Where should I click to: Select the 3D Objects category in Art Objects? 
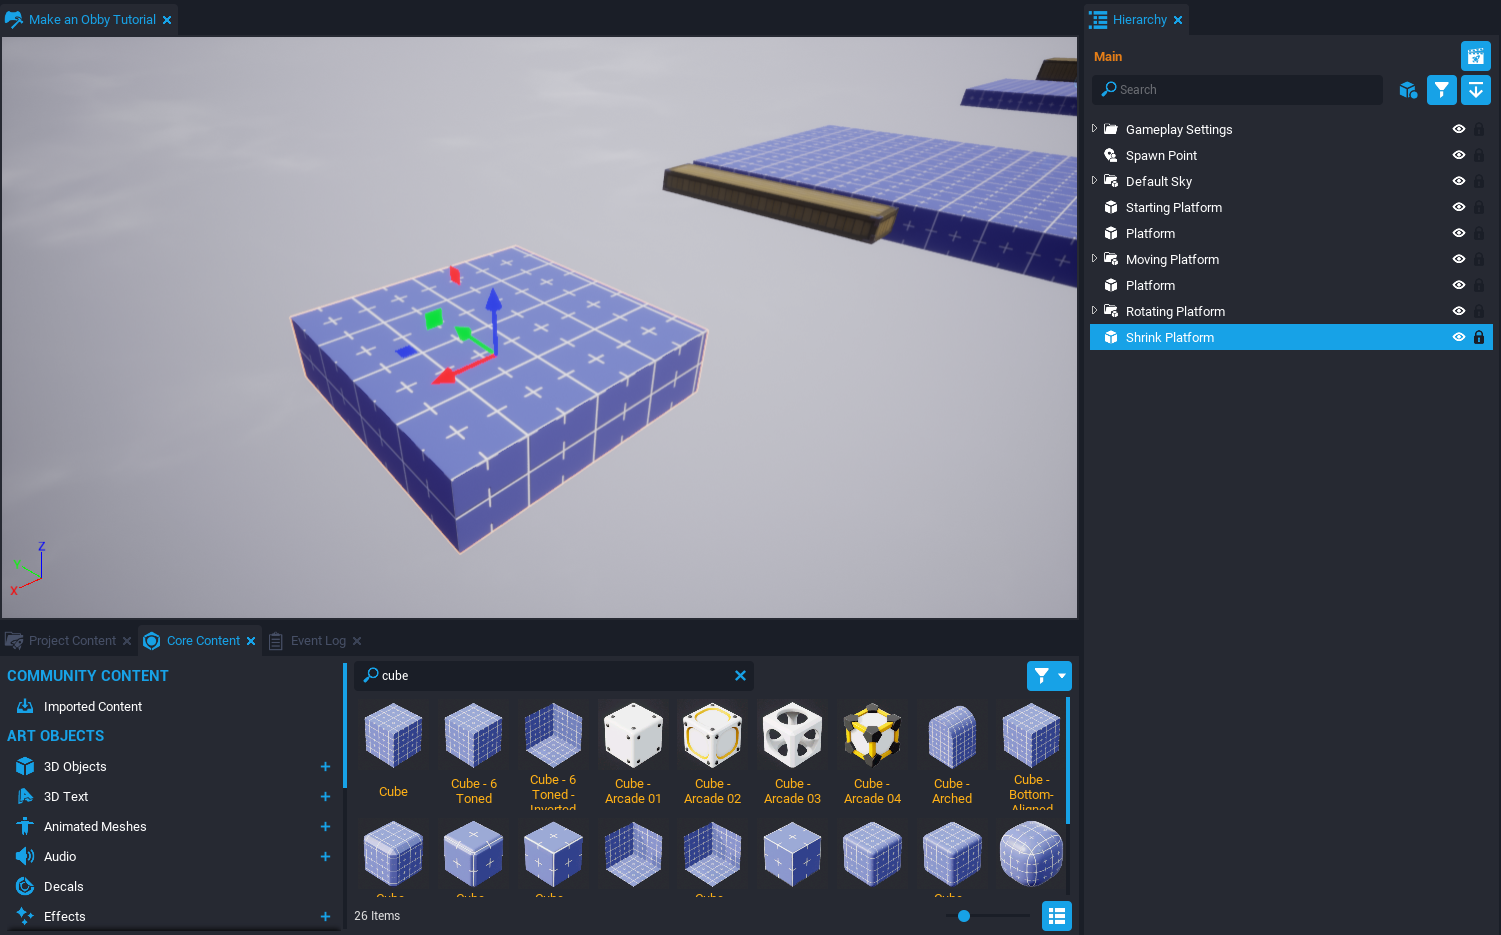pos(75,766)
